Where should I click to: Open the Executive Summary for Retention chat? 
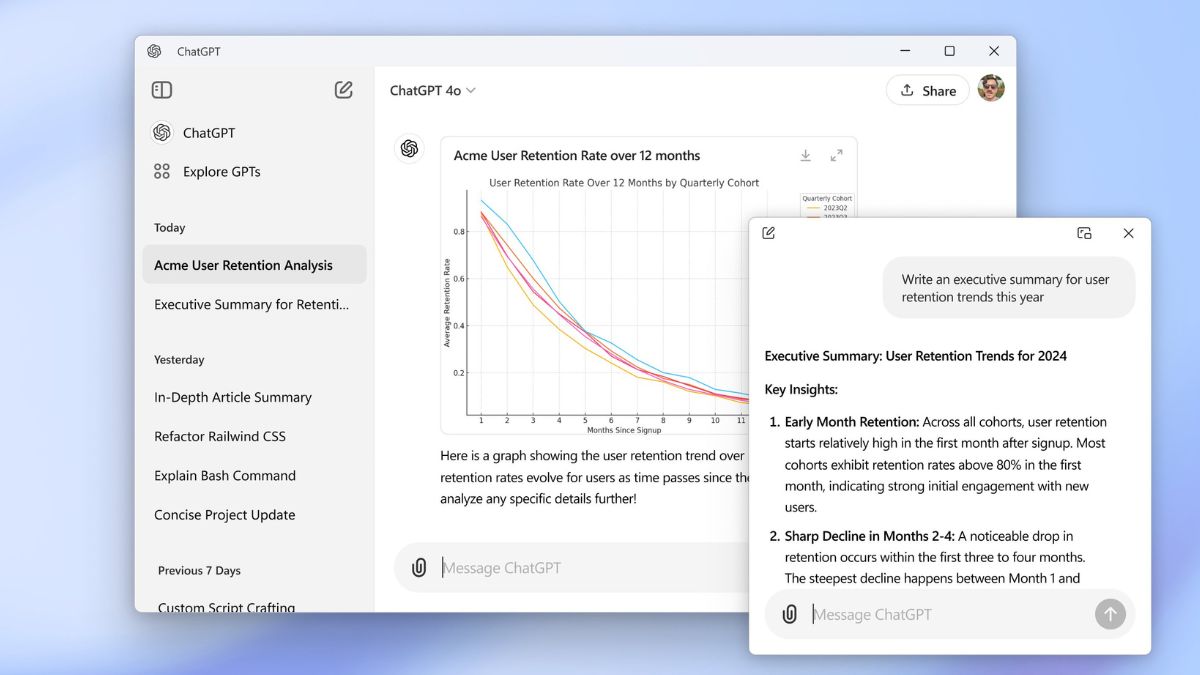pyautogui.click(x=251, y=303)
